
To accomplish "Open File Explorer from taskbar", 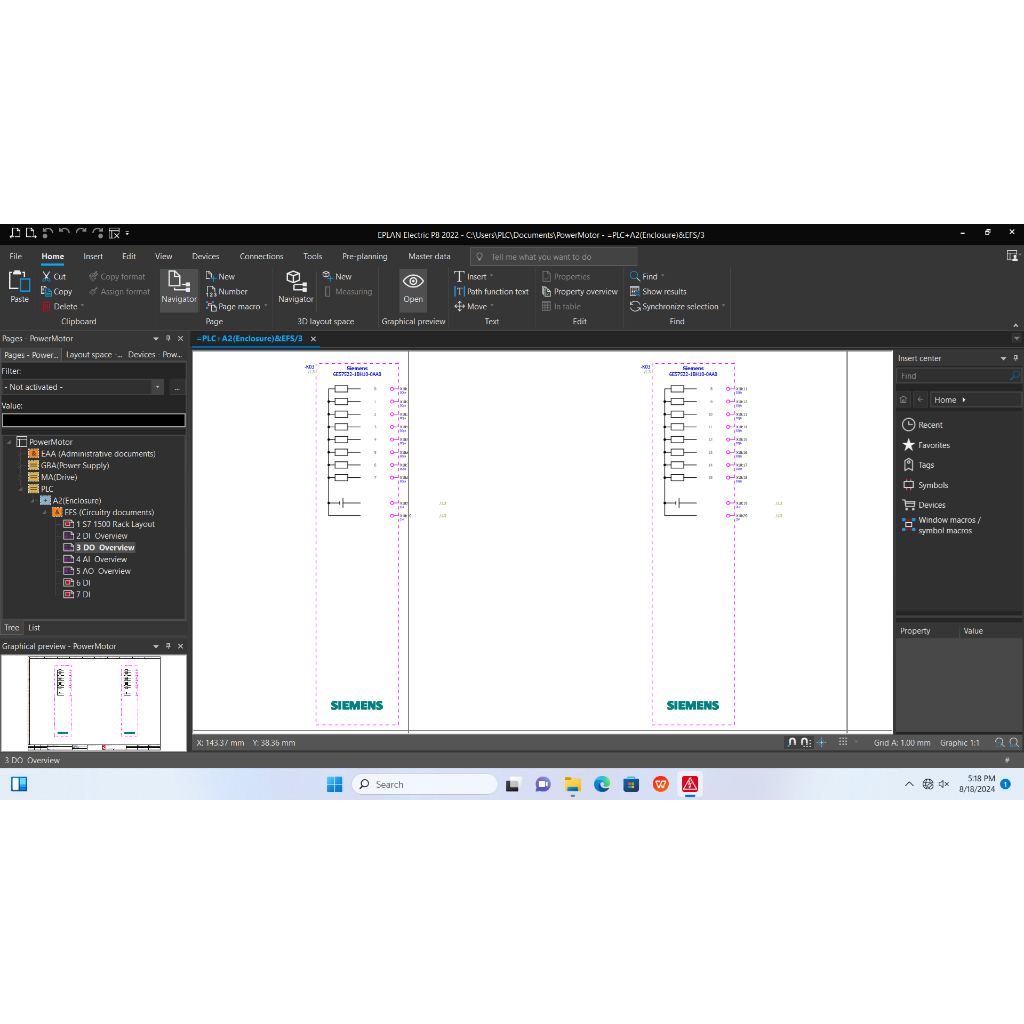I will click(573, 784).
